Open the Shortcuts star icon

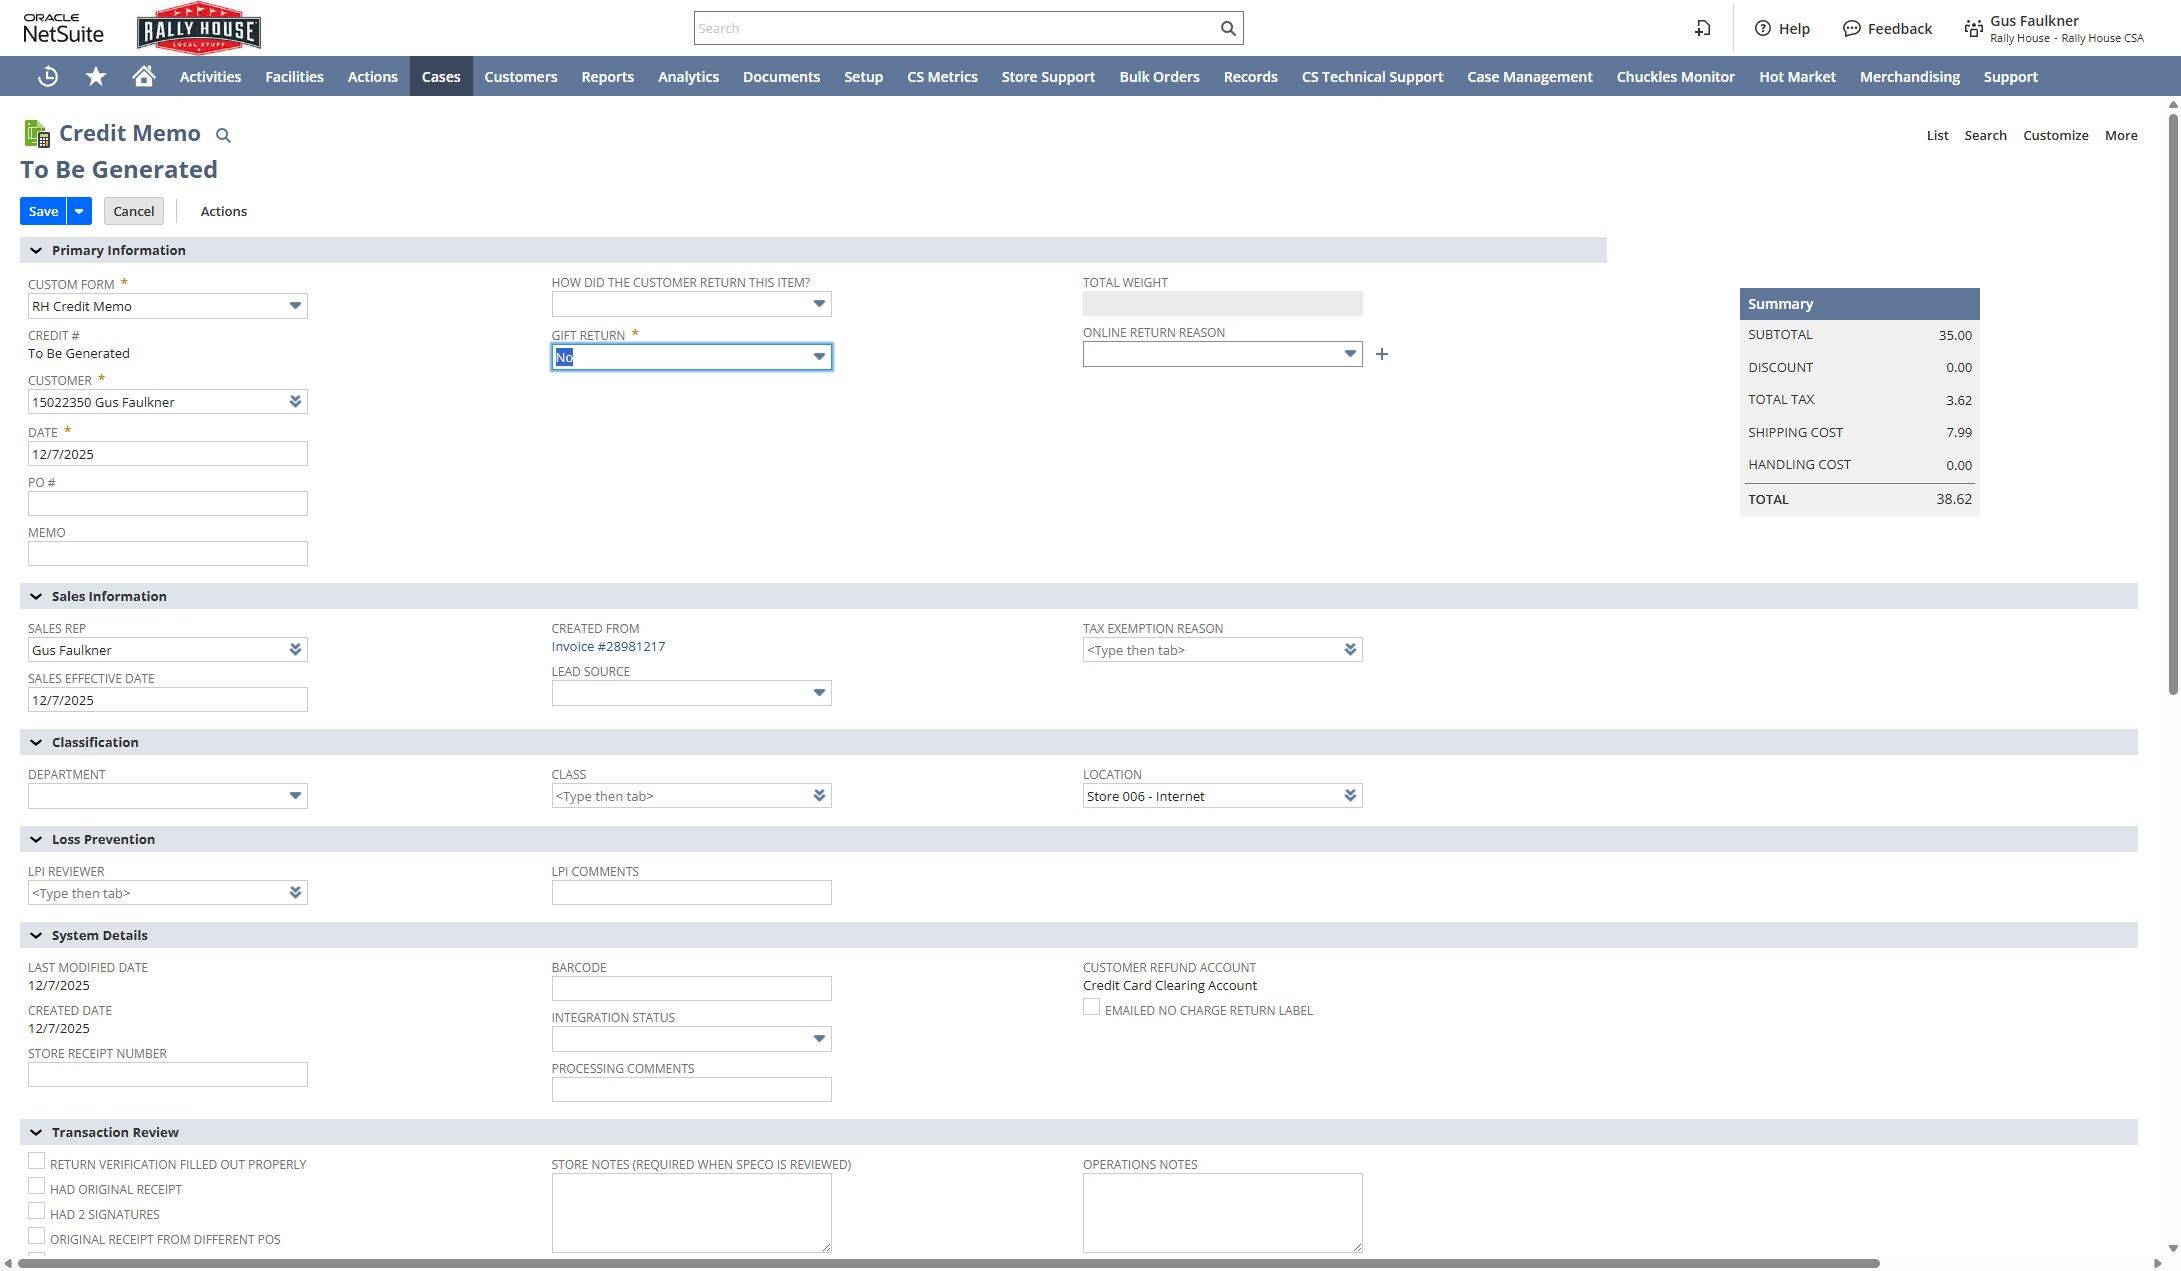96,76
